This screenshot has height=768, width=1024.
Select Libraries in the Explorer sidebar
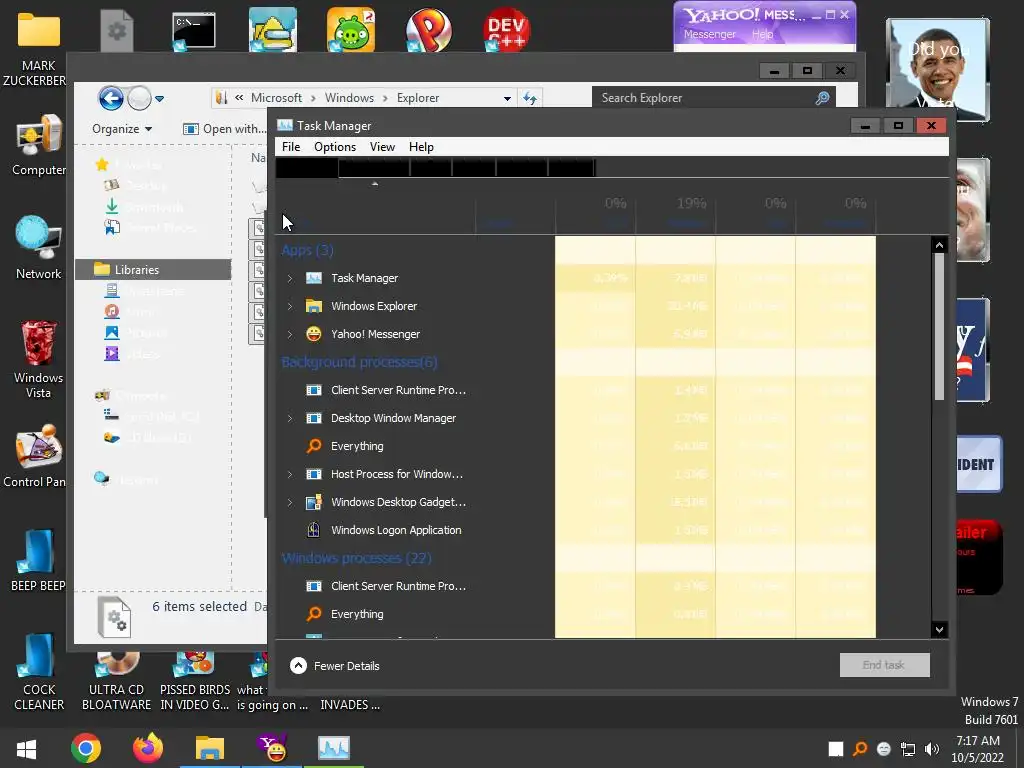[153, 270]
